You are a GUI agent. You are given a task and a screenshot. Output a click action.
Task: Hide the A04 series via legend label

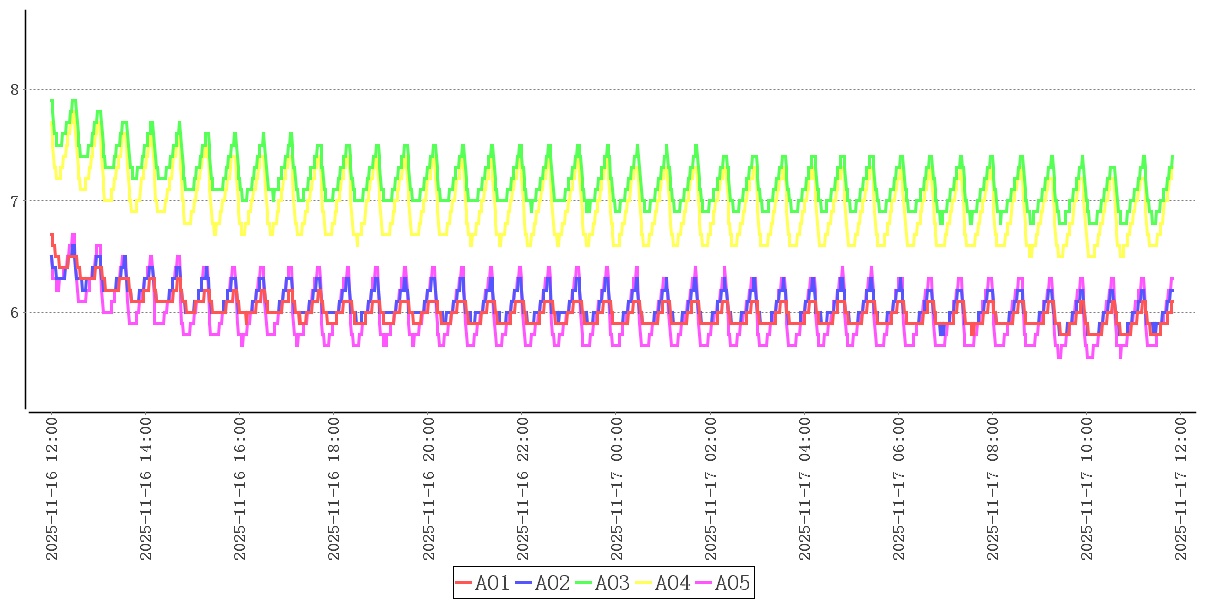pyautogui.click(x=672, y=583)
